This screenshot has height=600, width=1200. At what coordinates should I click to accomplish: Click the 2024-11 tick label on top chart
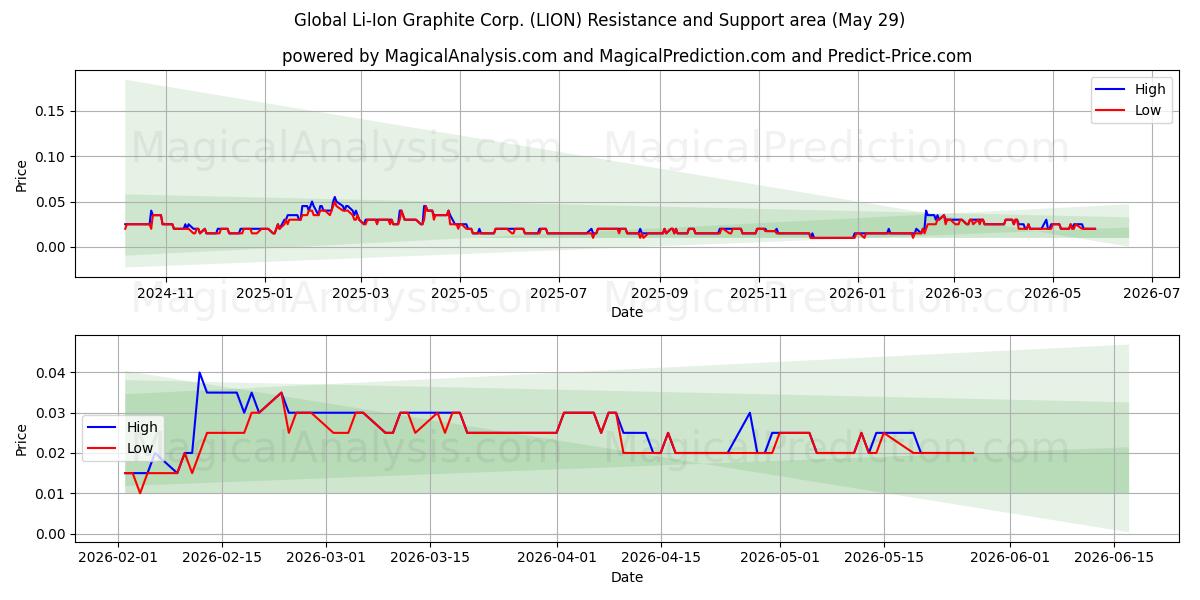pyautogui.click(x=165, y=294)
